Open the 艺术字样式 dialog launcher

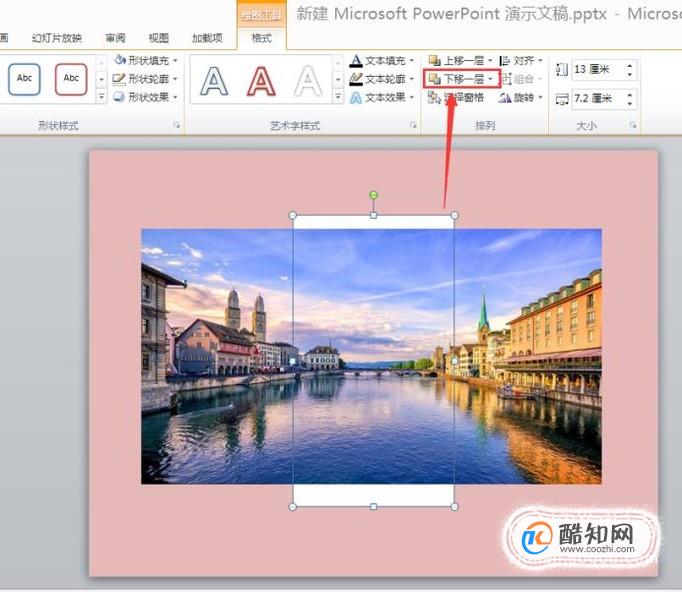click(x=413, y=125)
